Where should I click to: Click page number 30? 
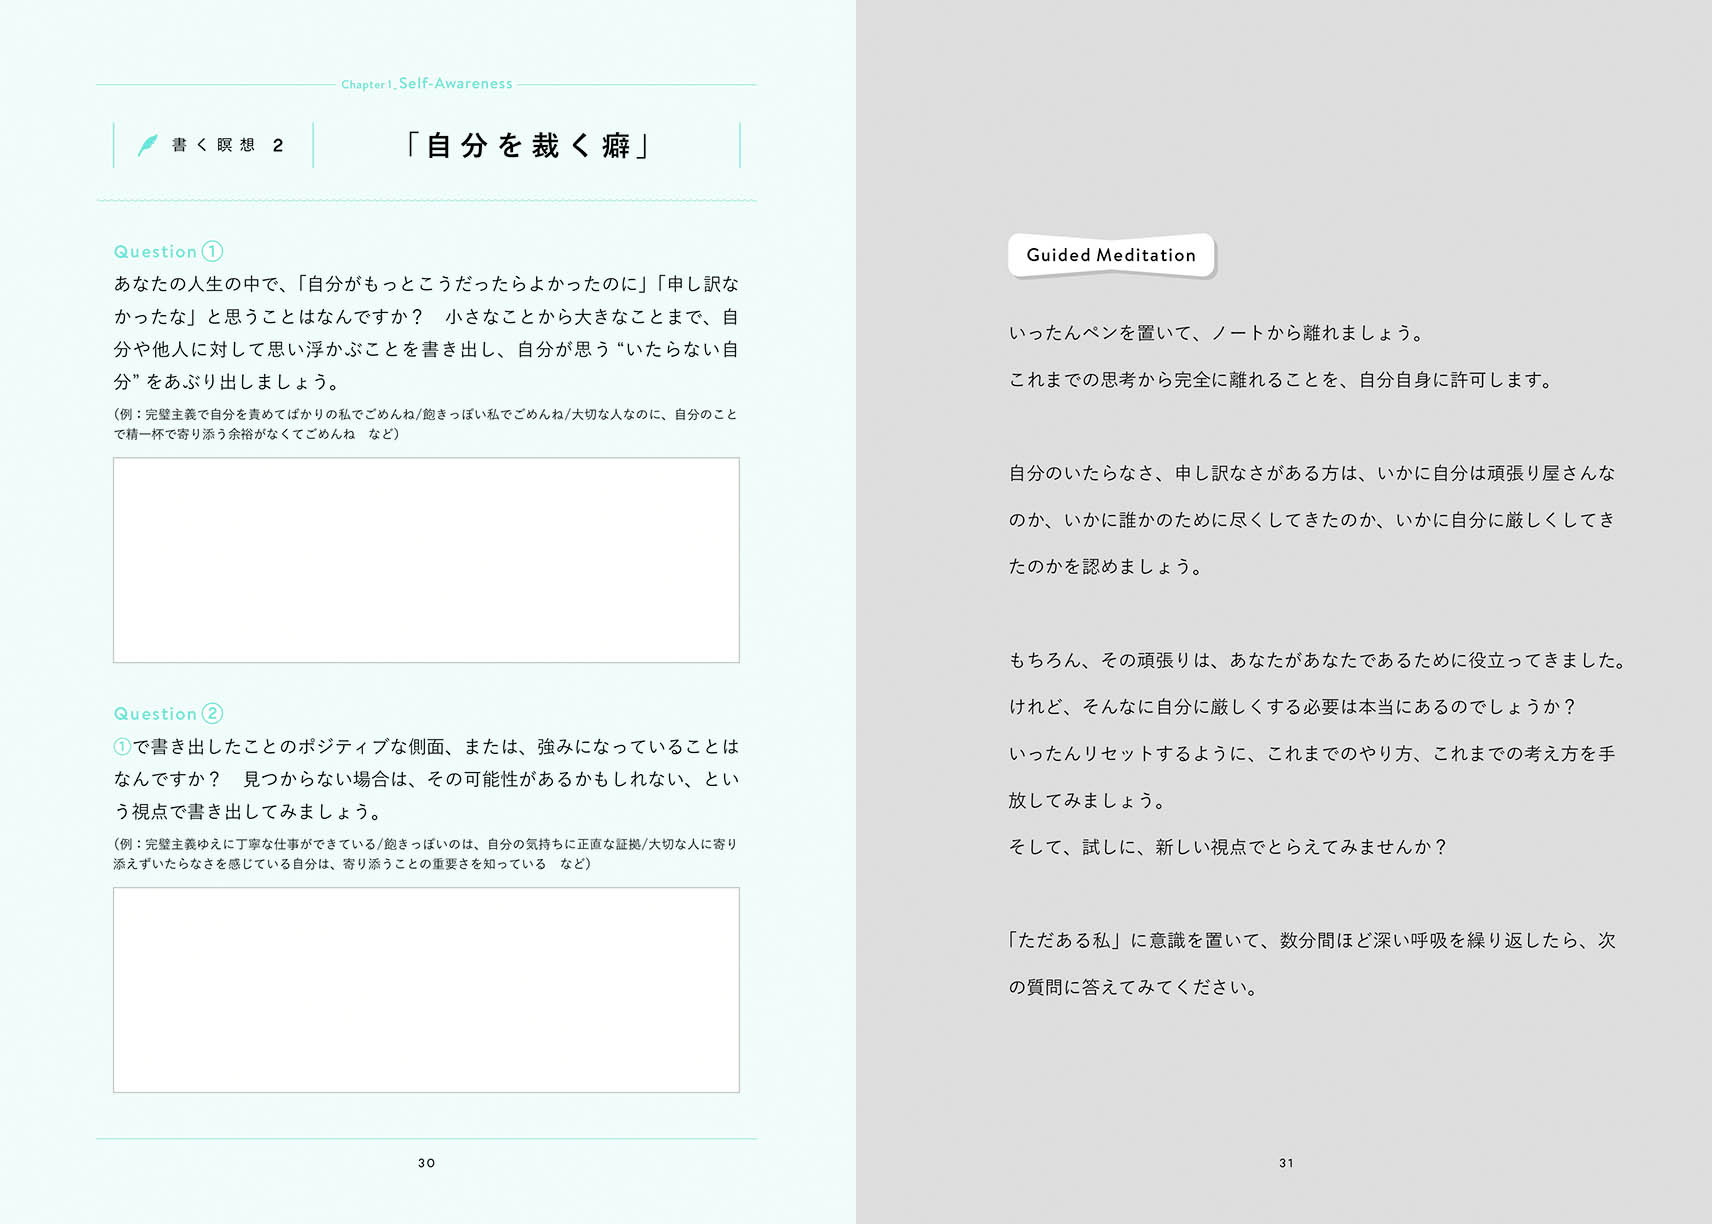427,1163
